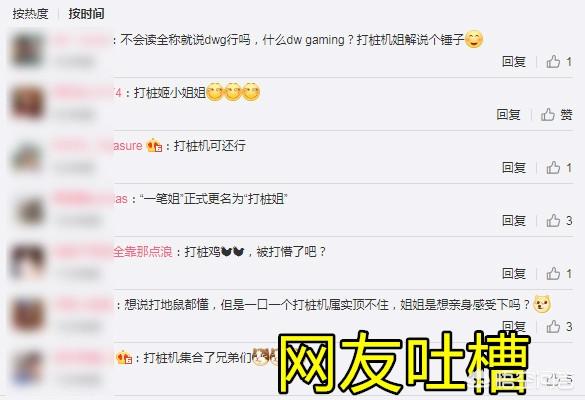Viewport: 585px width, 400px height.
Task: Reply to the dw gaming comment
Action: 514,62
